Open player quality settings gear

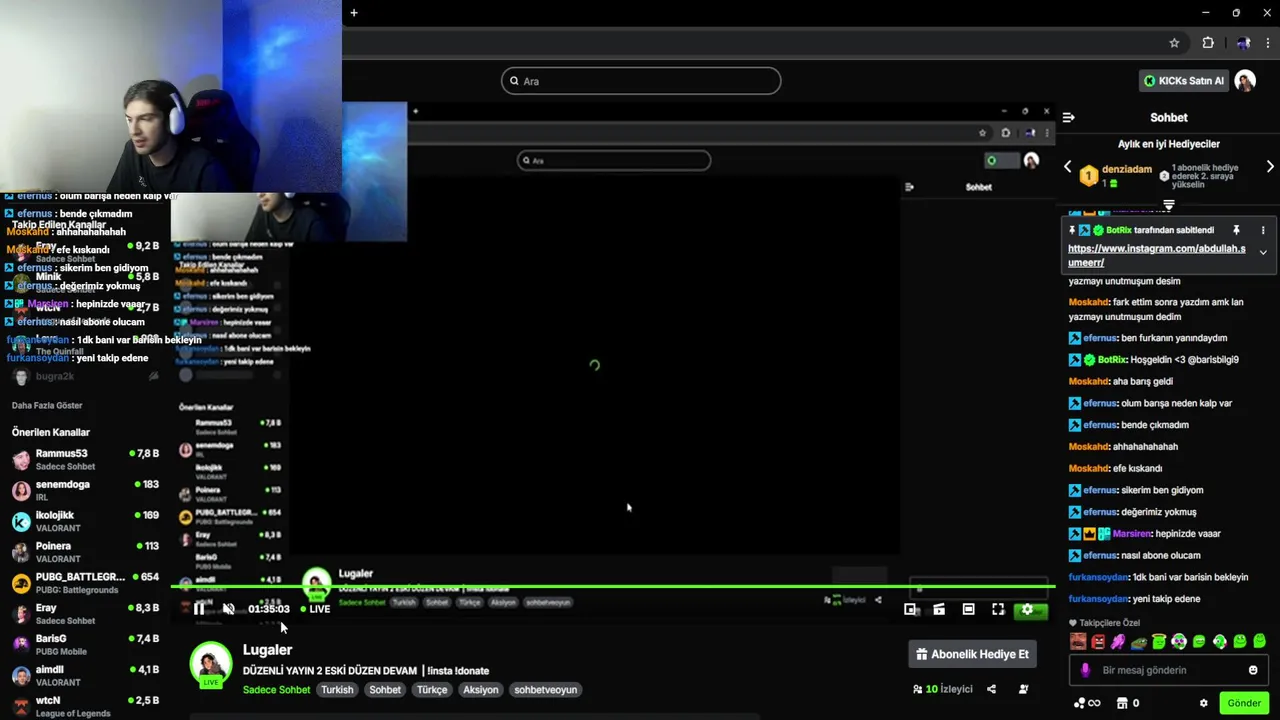tap(1027, 609)
